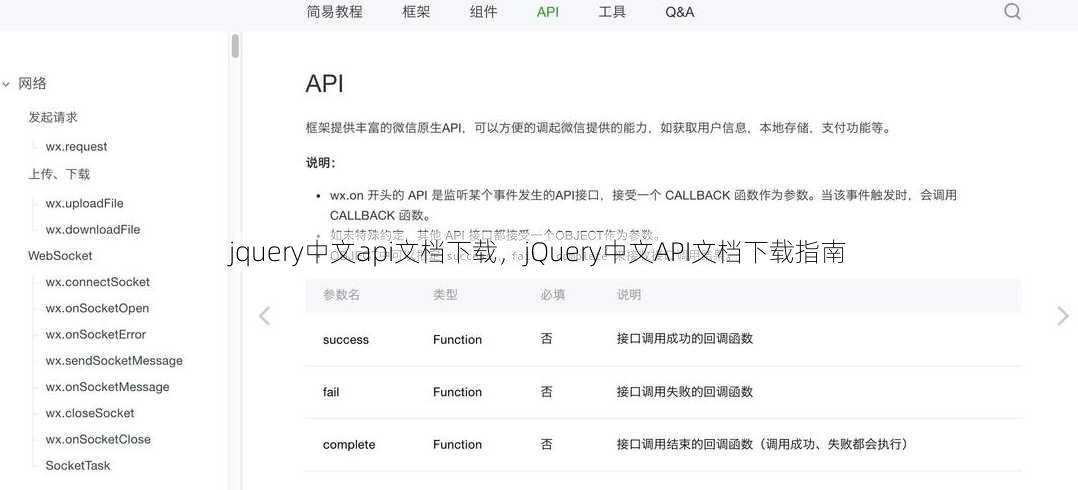Open the 框架 tab
This screenshot has height=490, width=1078.
click(415, 12)
